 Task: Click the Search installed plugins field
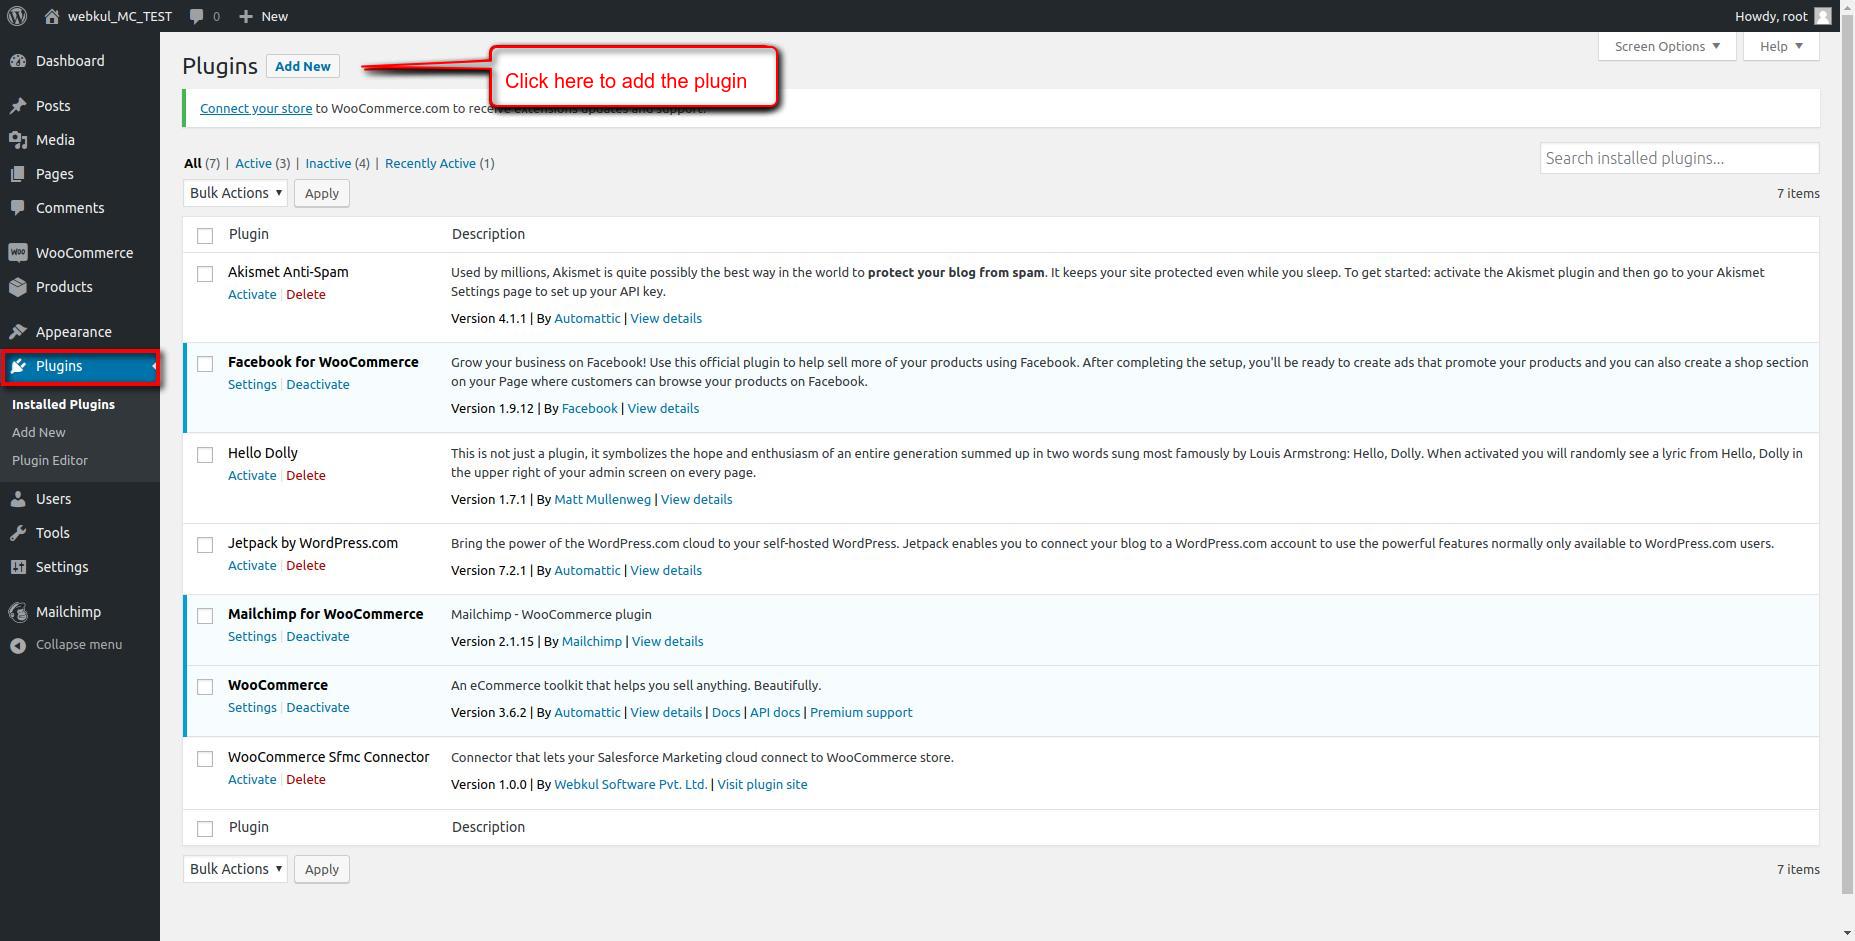pos(1678,158)
